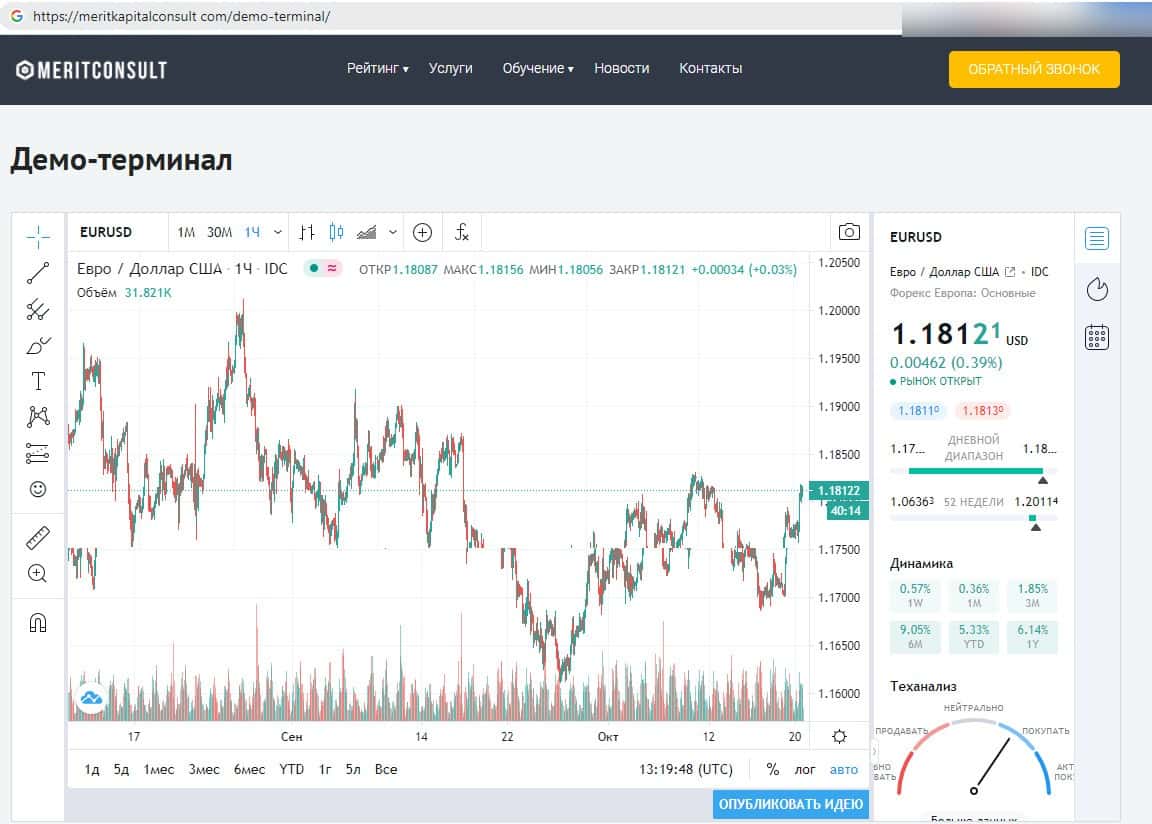
Task: Expand the timeframe interval dropdown arrow
Action: tap(277, 232)
